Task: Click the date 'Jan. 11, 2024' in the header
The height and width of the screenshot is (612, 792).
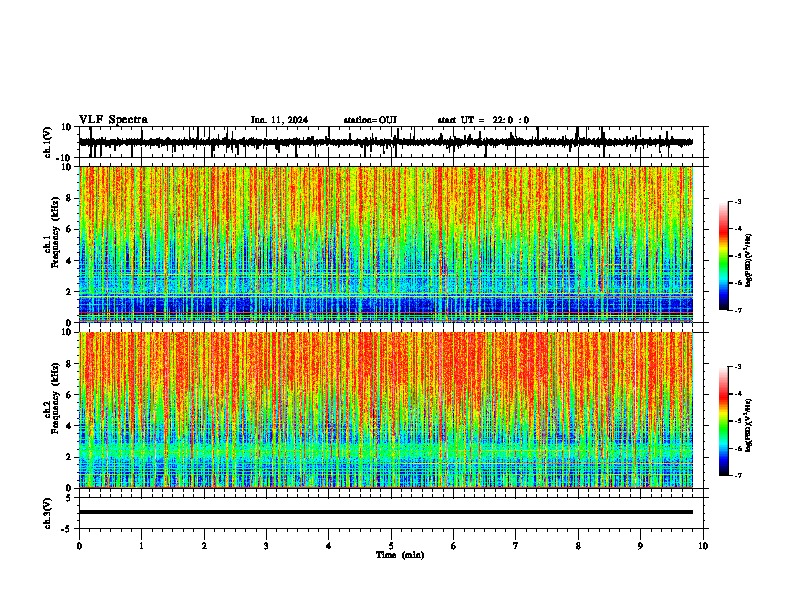Action: (x=279, y=120)
